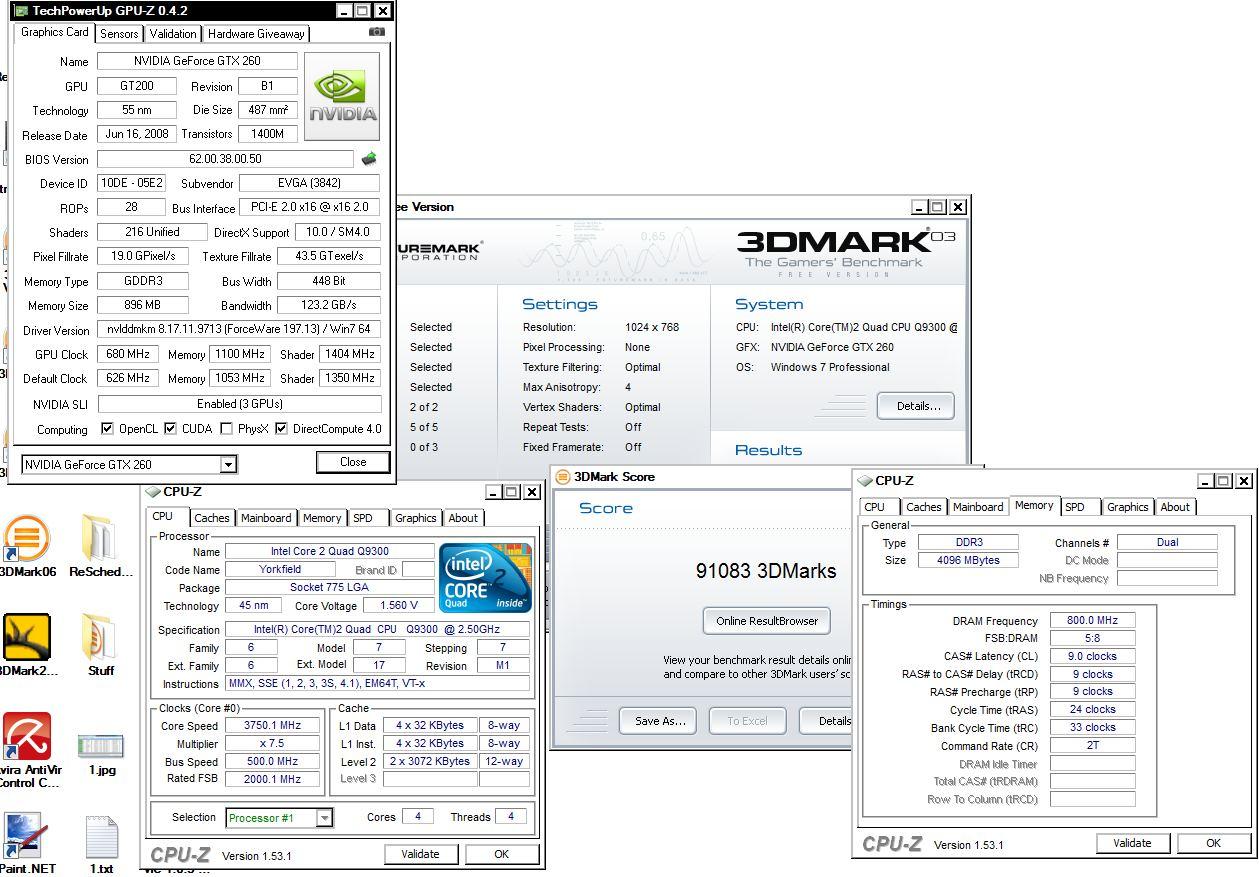Open Mainboard tab in the CPU-Z window showing the CPU tab
This screenshot has height=877, width=1259.
pyautogui.click(x=265, y=518)
